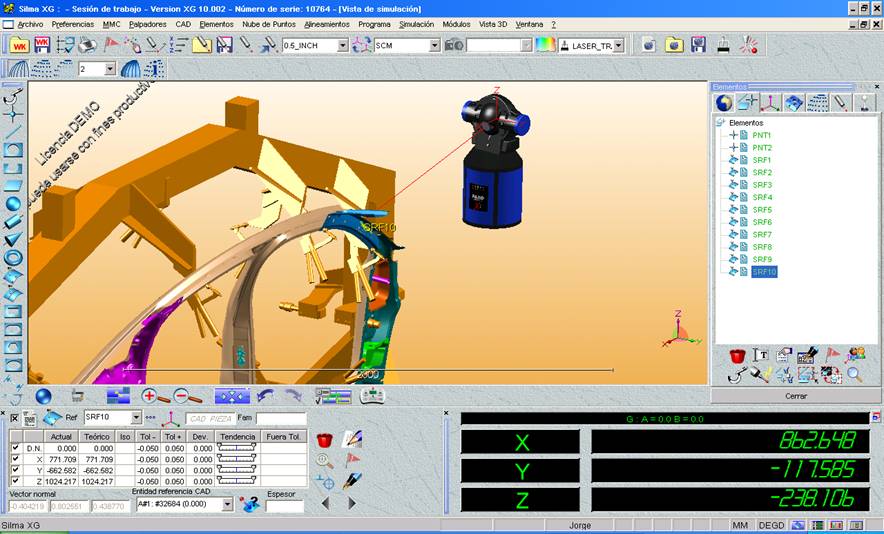Click the Fam input field

(281, 418)
